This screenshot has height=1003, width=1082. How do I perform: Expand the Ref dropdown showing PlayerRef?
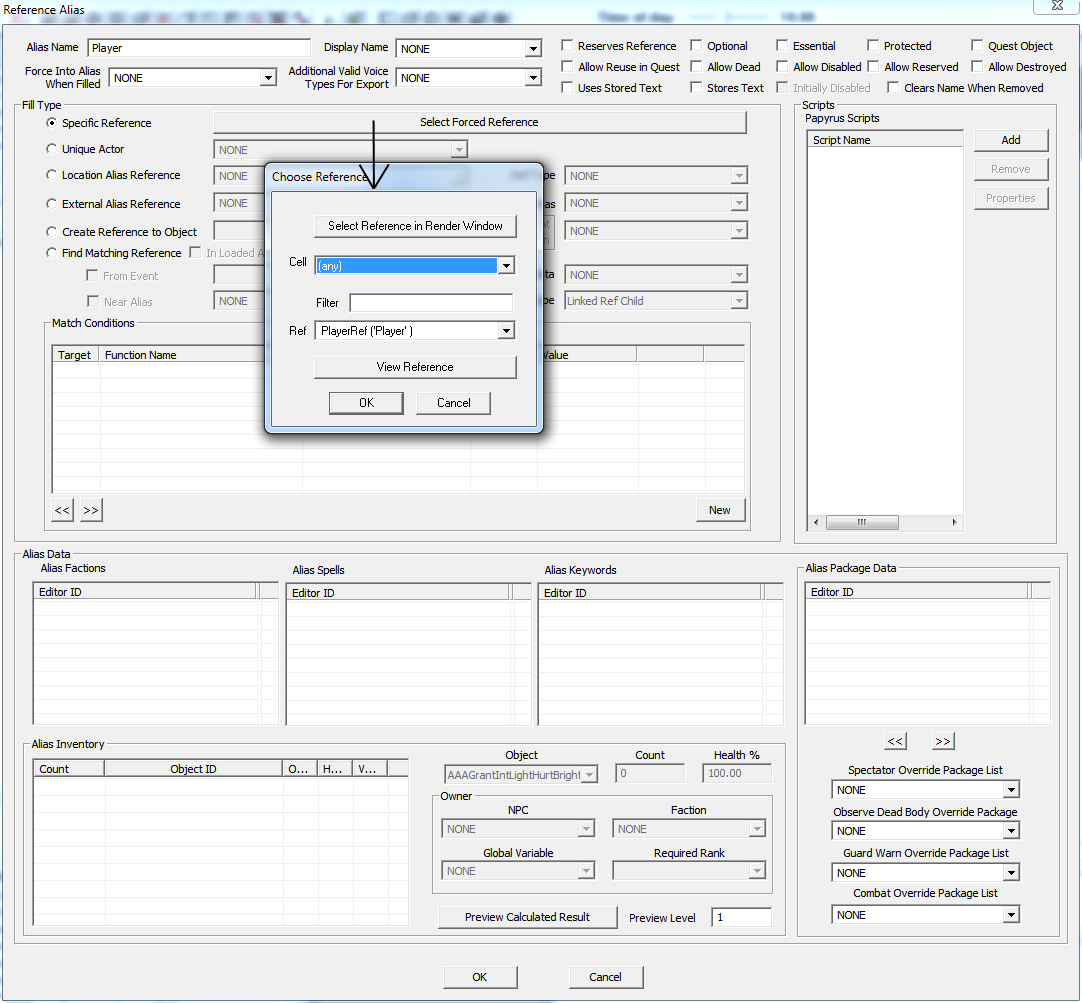pos(506,331)
